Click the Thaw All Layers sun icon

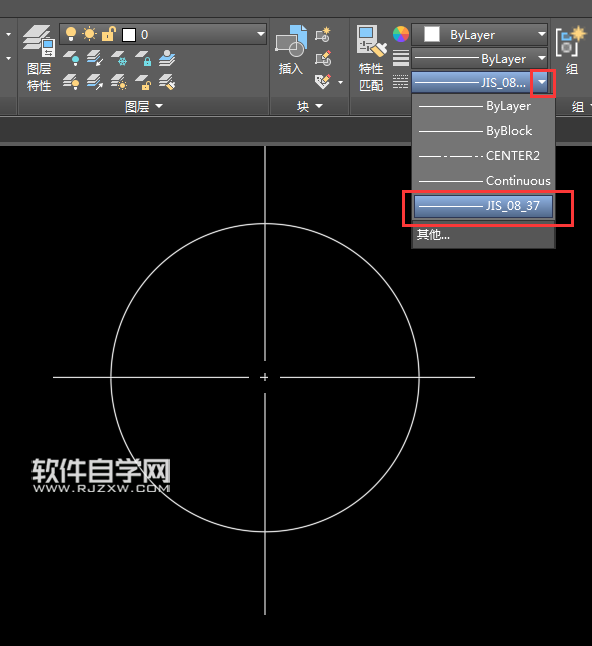click(119, 82)
